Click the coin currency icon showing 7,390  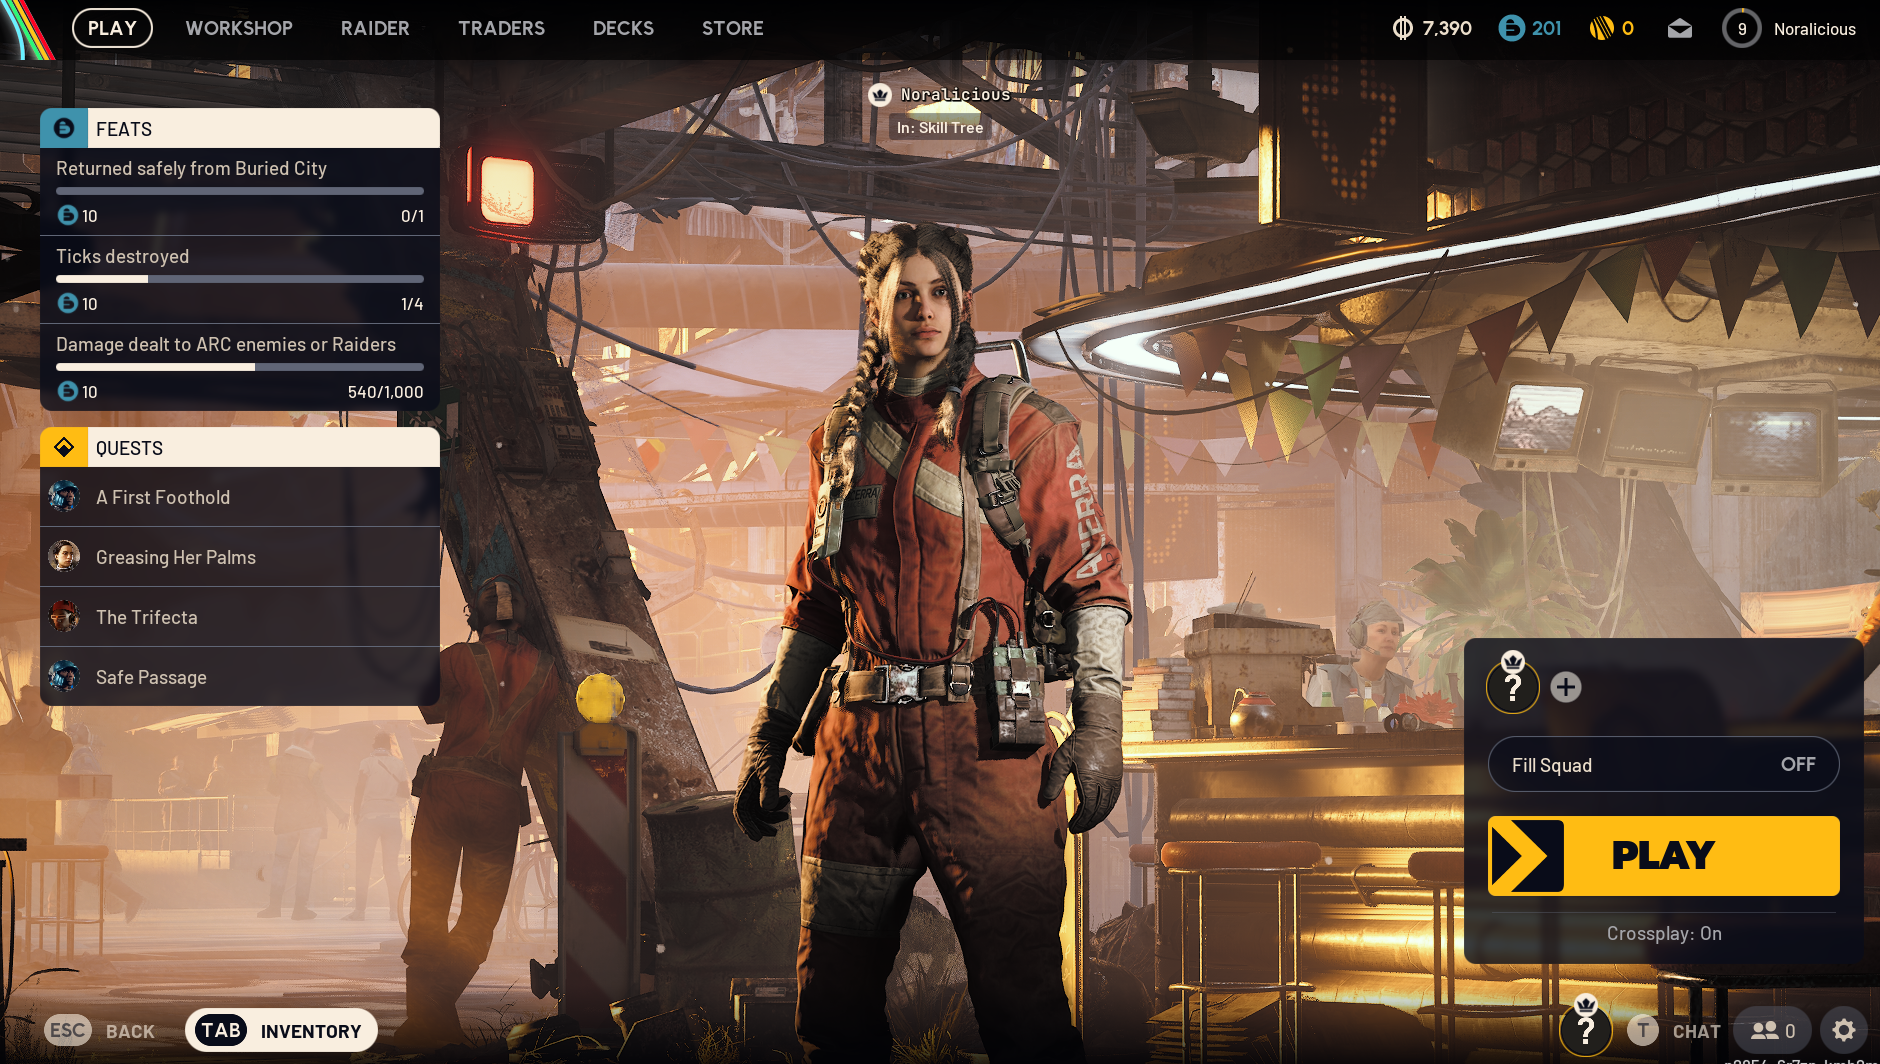(1403, 29)
